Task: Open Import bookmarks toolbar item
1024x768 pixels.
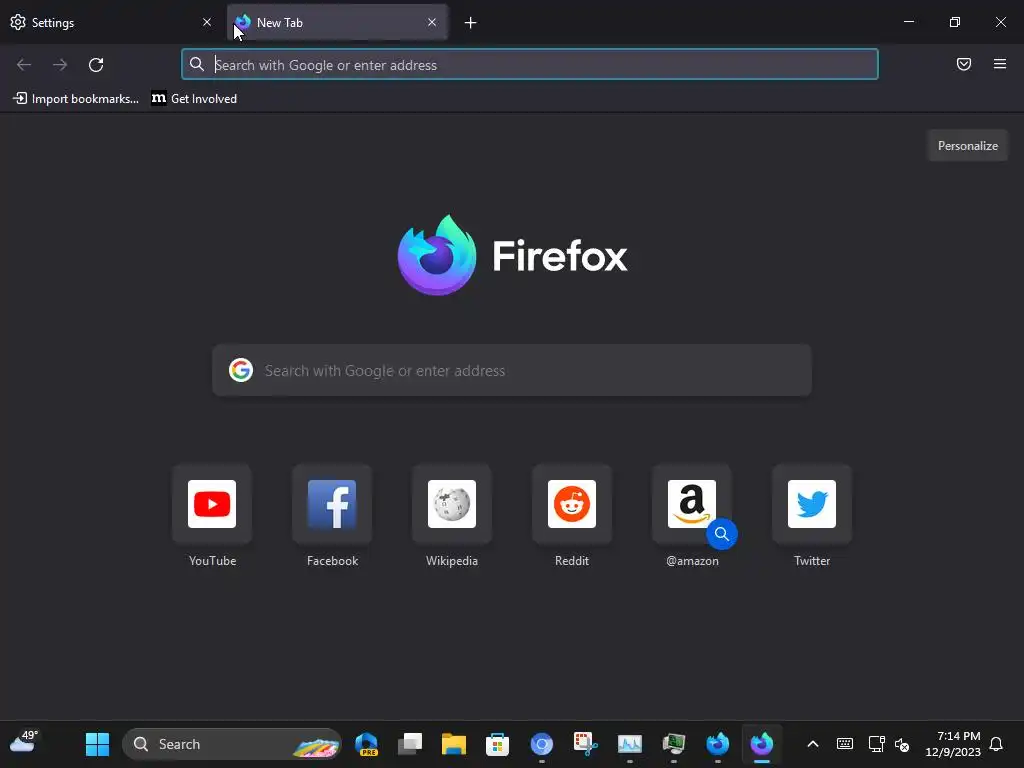Action: pyautogui.click(x=76, y=99)
